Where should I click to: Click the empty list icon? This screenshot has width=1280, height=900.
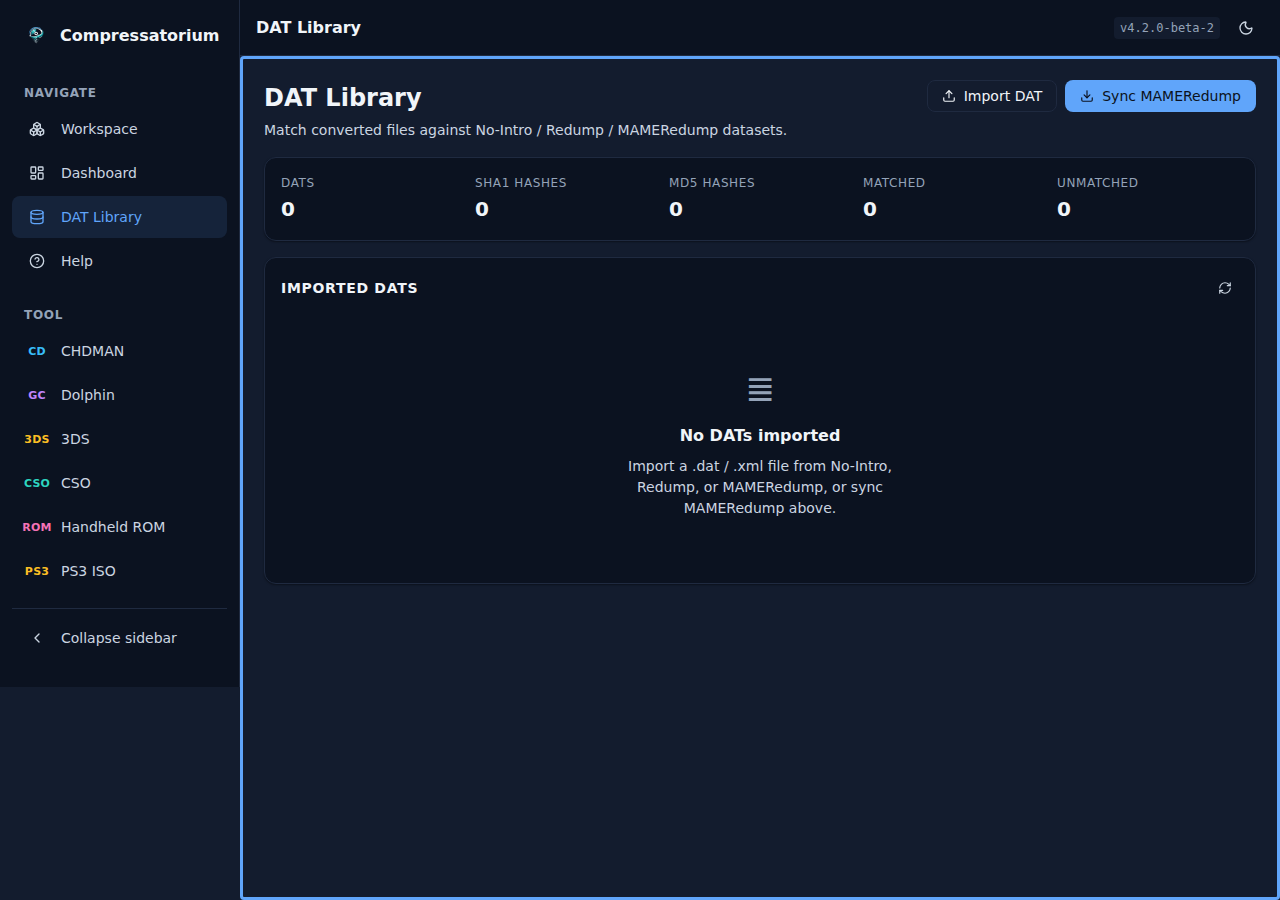click(760, 390)
